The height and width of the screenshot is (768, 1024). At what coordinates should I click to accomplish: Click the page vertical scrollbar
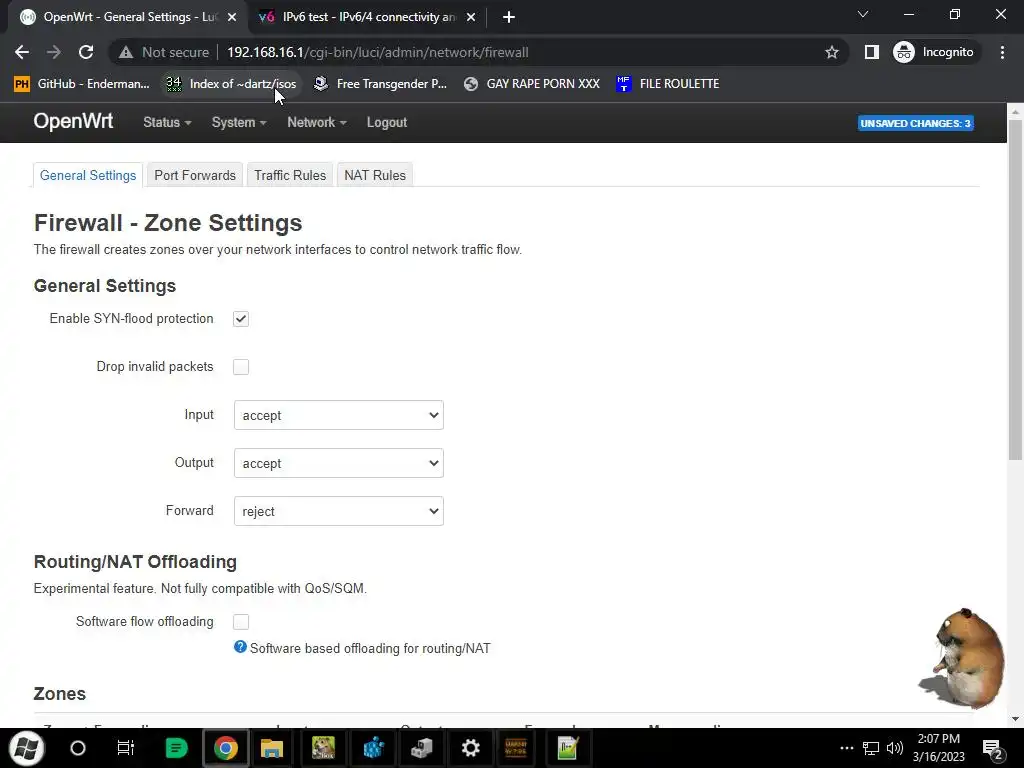pos(1016,291)
